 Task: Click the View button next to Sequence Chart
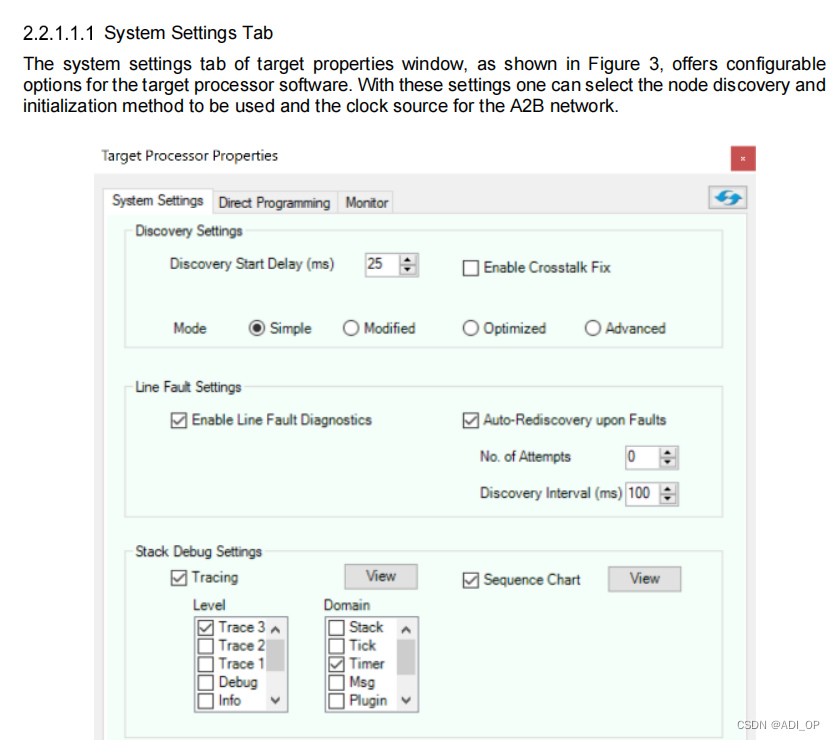(x=644, y=579)
